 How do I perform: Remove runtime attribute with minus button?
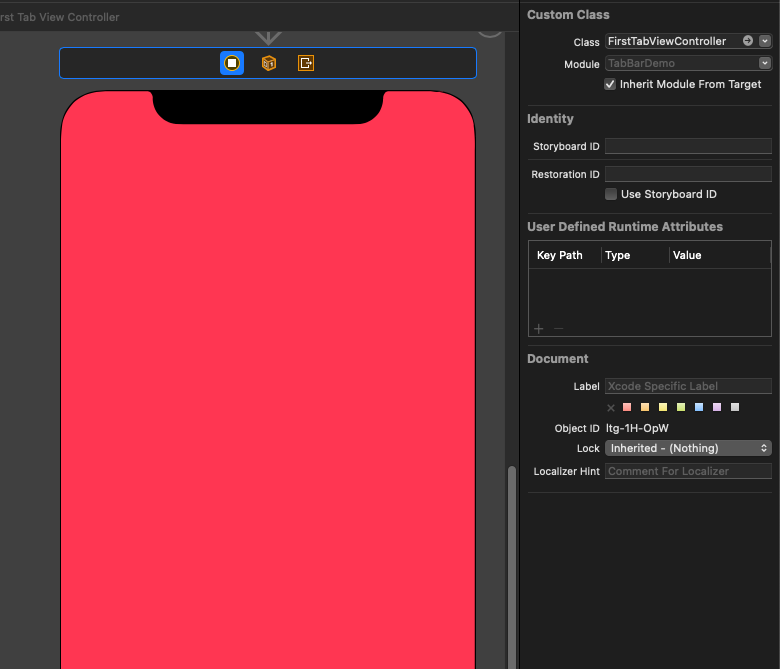(x=559, y=328)
